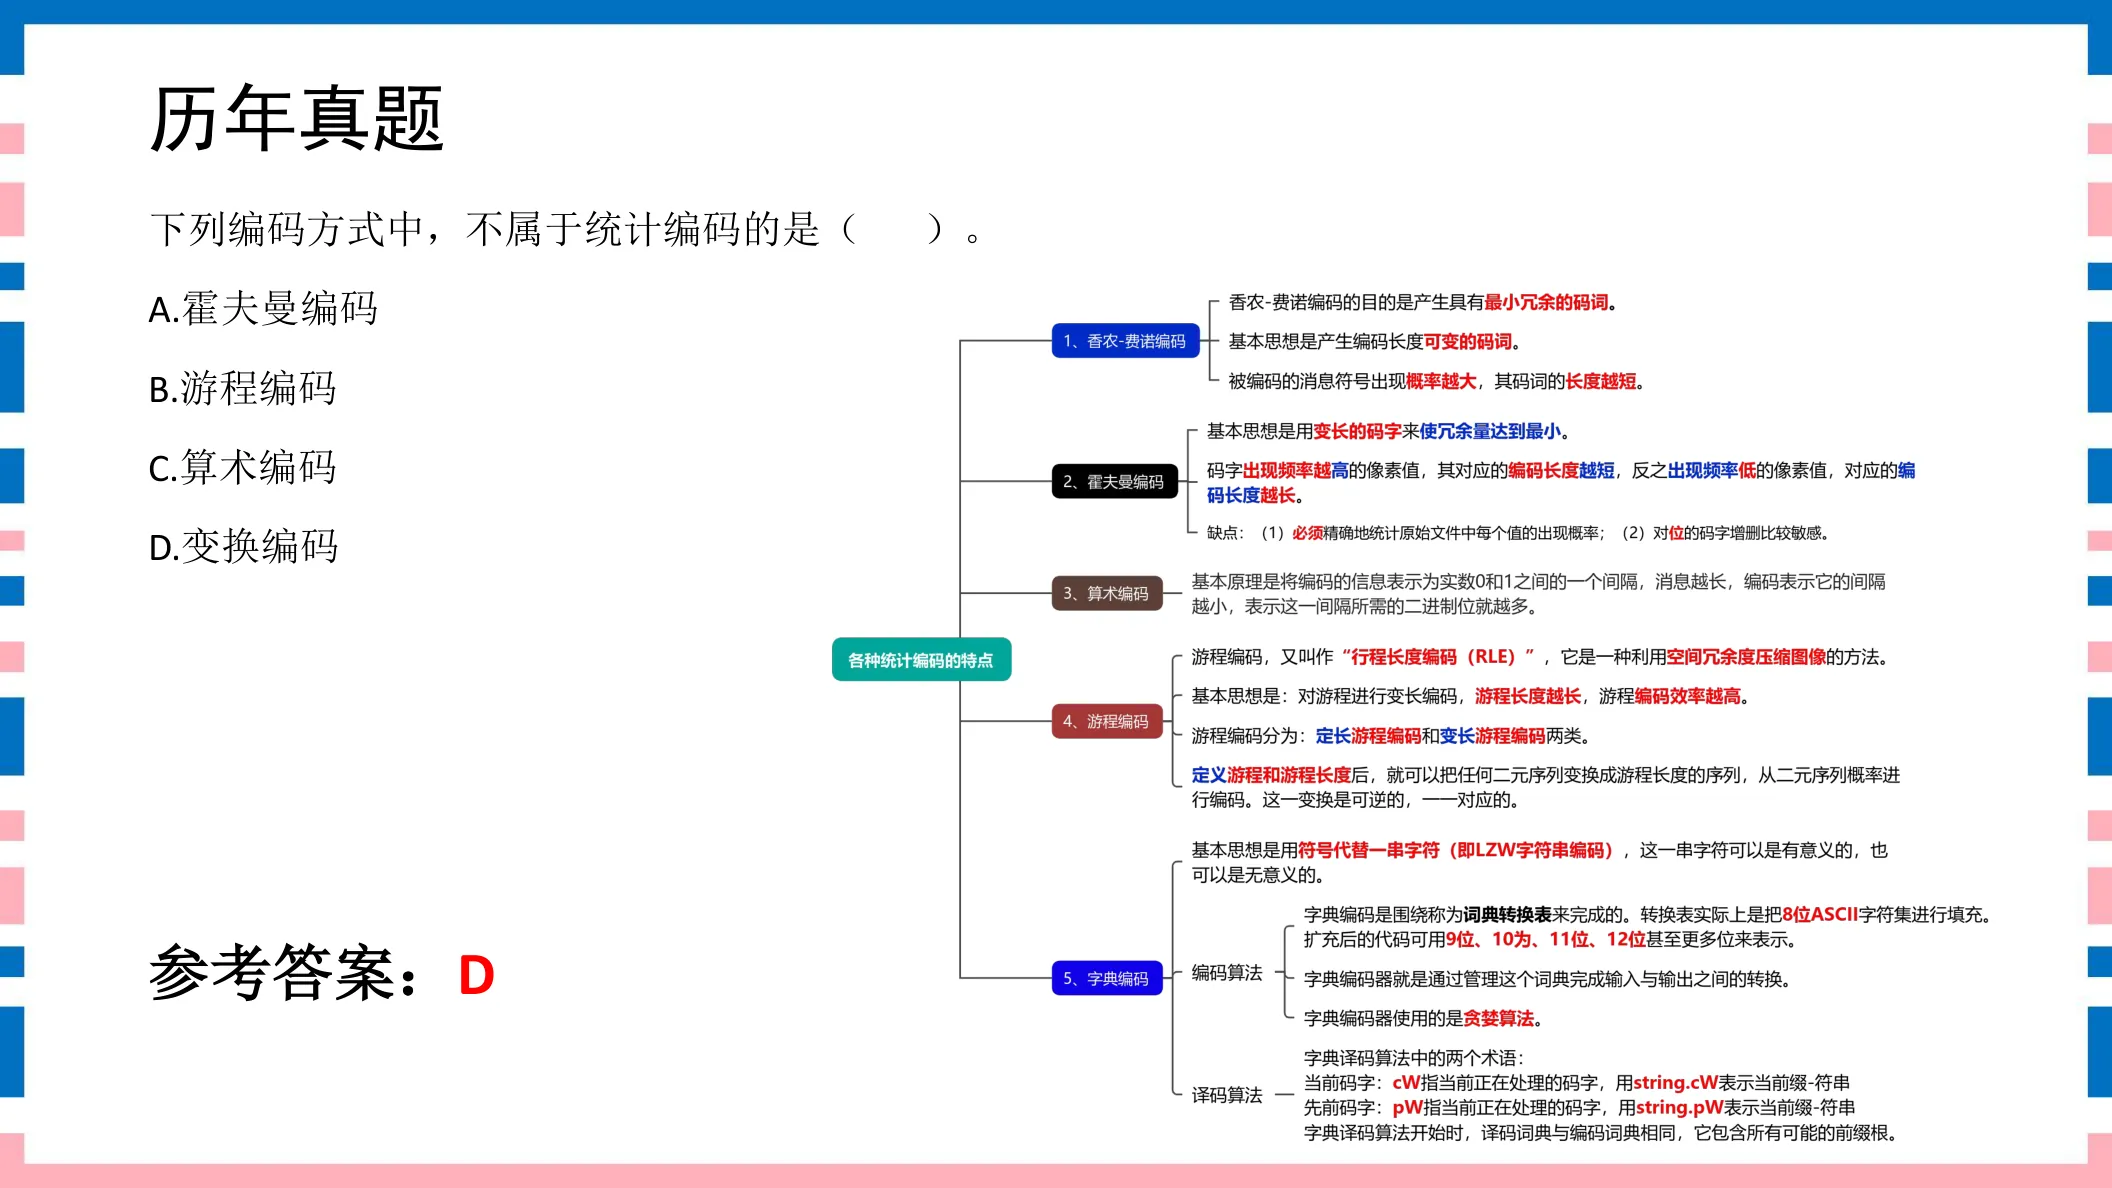Click the 先前码字 pW definition line
Viewport: 2112px width, 1188px height.
pos(1580,1108)
